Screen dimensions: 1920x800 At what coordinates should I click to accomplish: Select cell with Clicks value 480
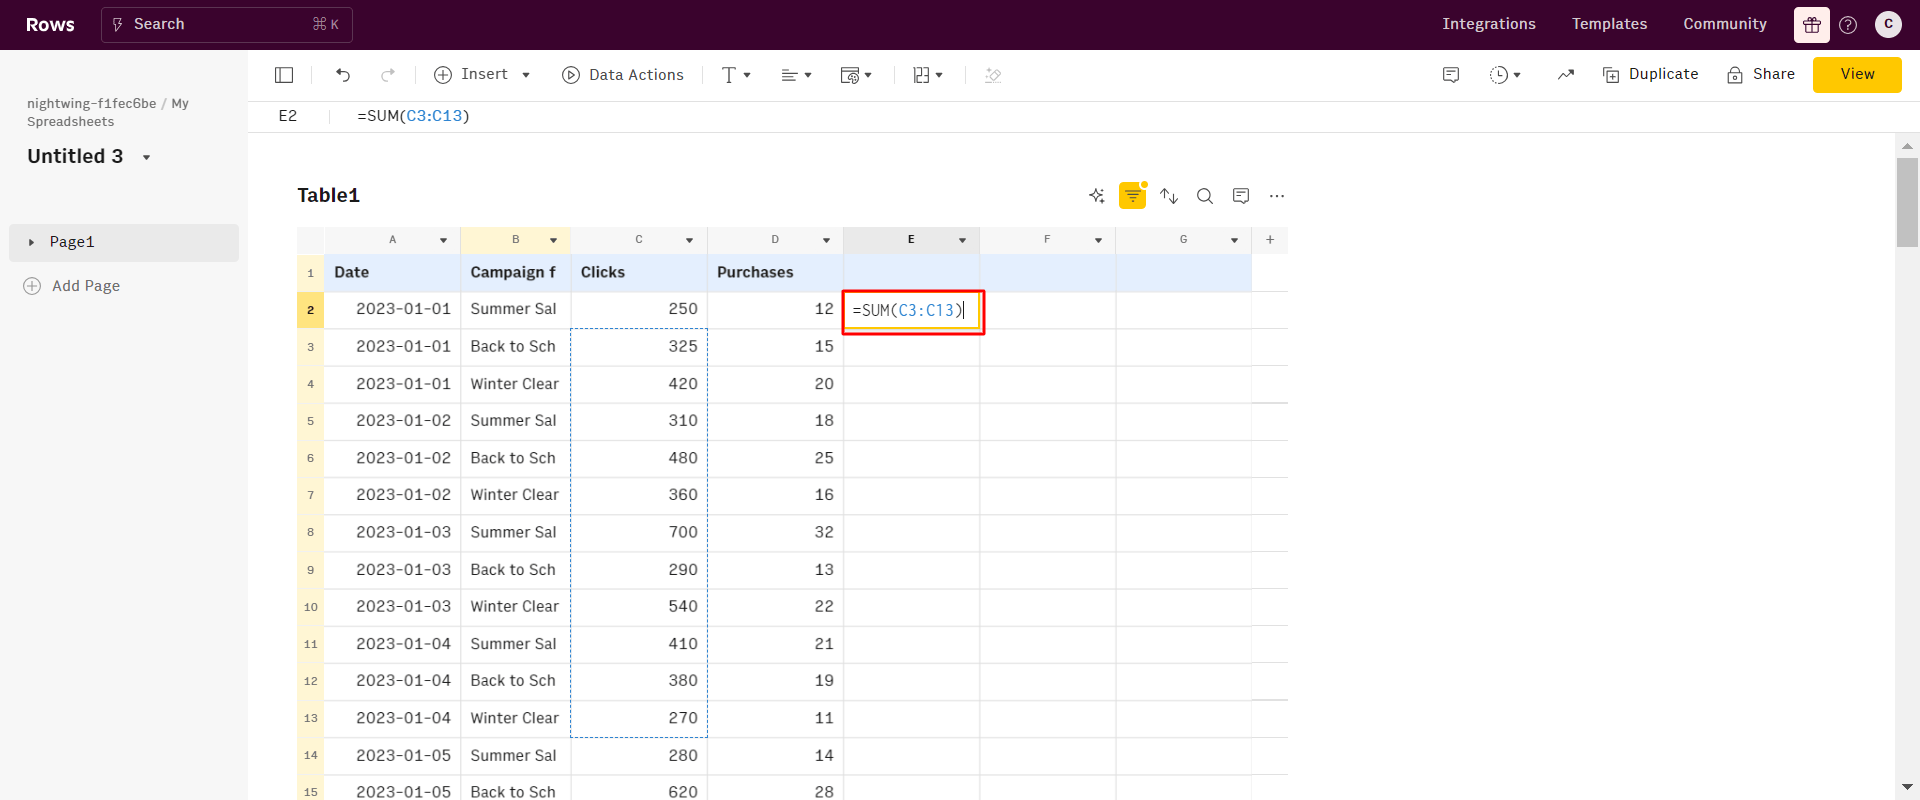[x=639, y=458]
